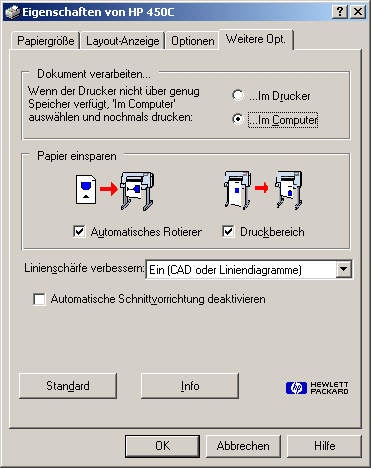Screen dimensions: 371x468
Task: Click the red arrow between page and plotter
Action: click(x=109, y=189)
